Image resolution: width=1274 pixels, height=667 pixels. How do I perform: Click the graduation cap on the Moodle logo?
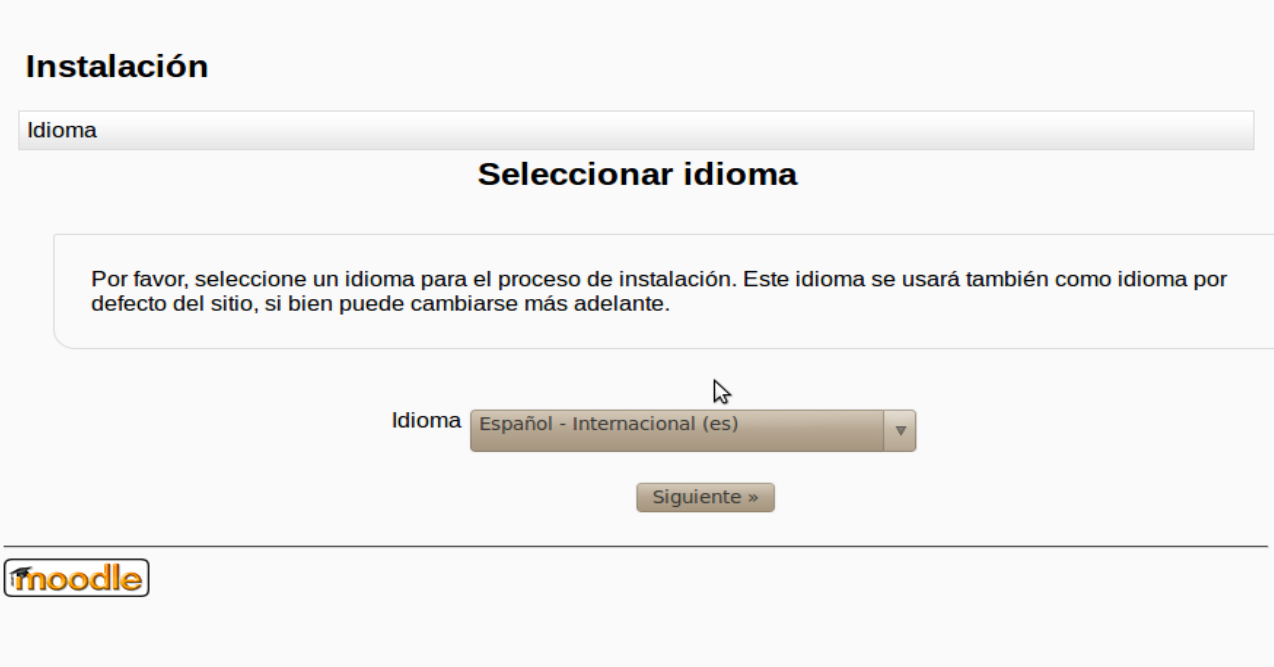point(23,574)
